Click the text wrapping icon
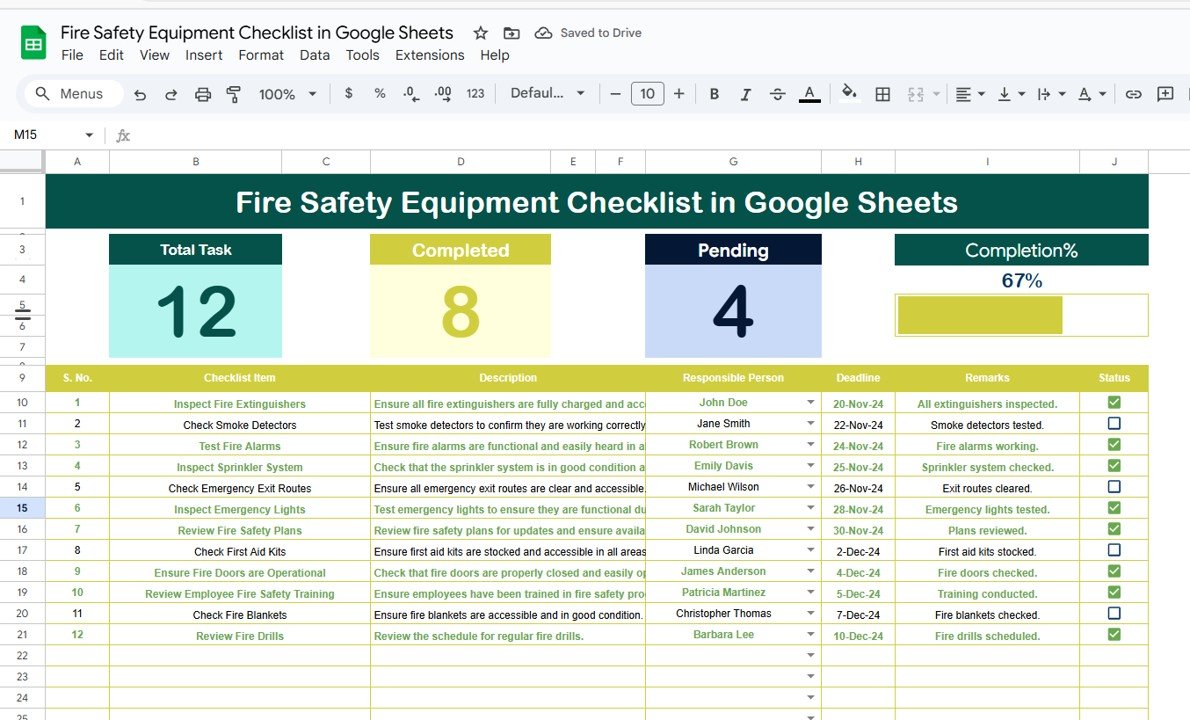The width and height of the screenshot is (1190, 720). point(1044,94)
